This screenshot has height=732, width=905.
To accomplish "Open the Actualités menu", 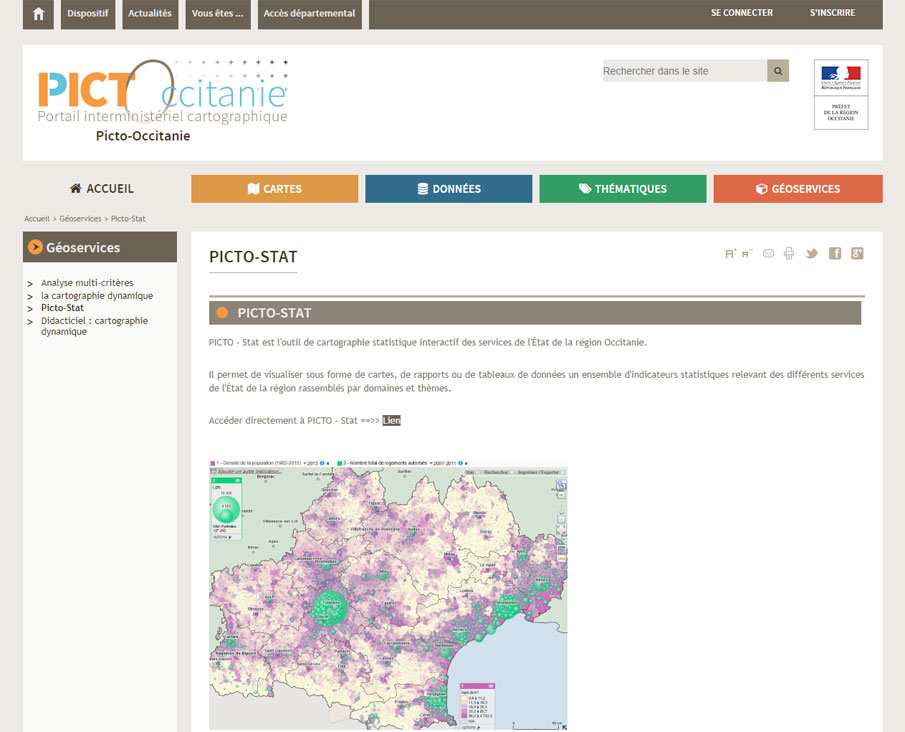I will click(x=150, y=14).
